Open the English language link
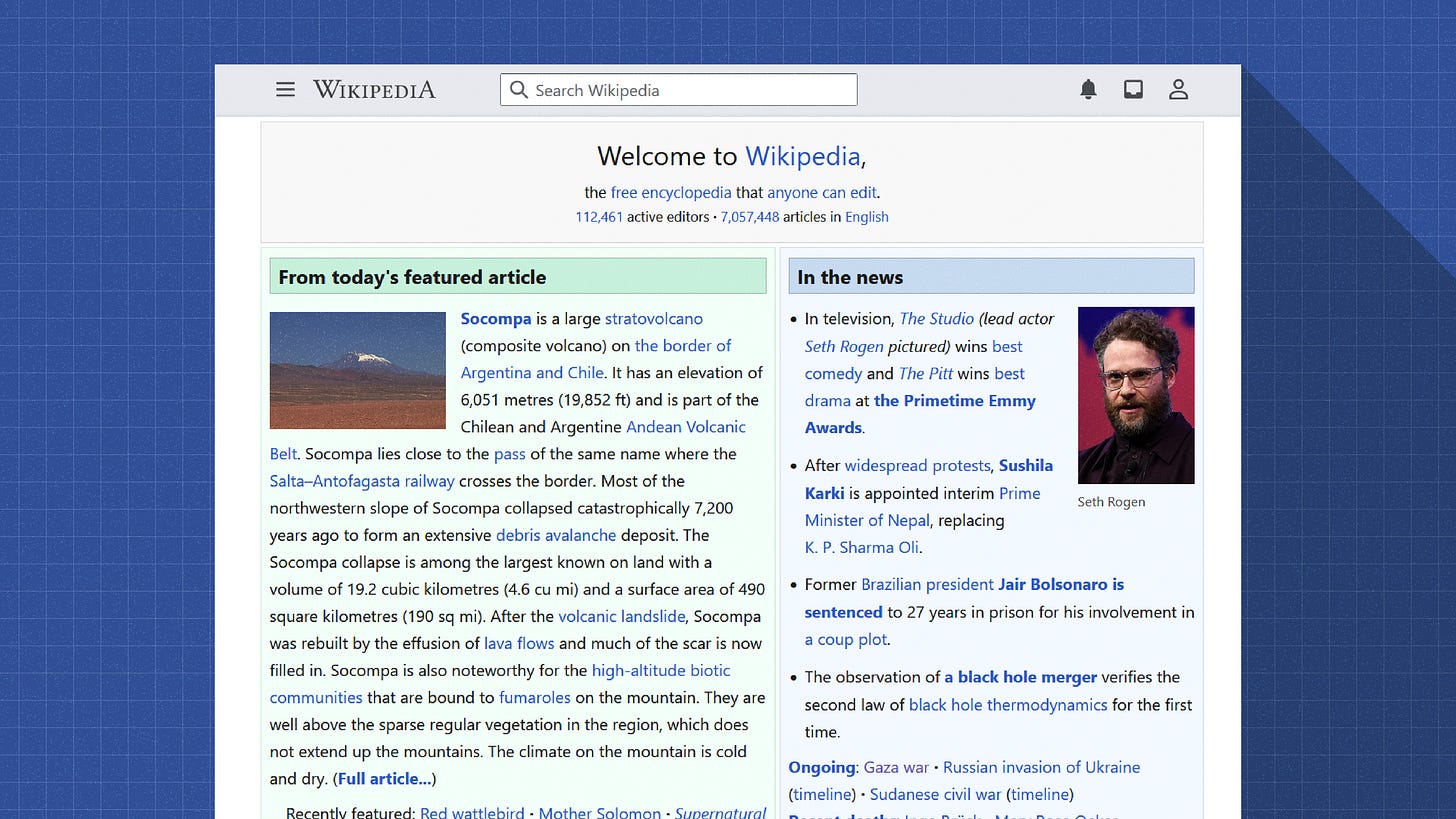 point(866,217)
